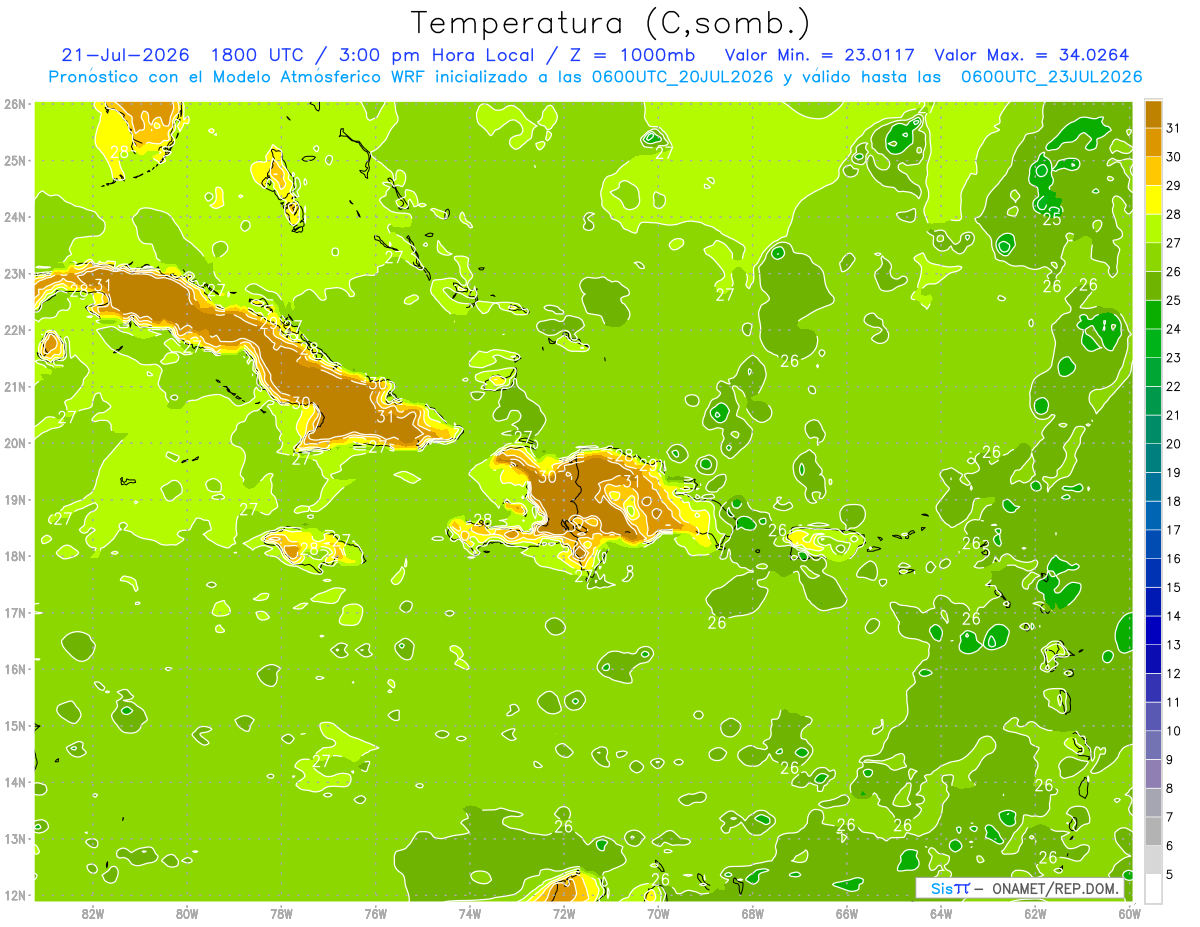The width and height of the screenshot is (1200, 927).
Task: Click the title "Temperatura (C,somb.)"
Action: tap(611, 22)
